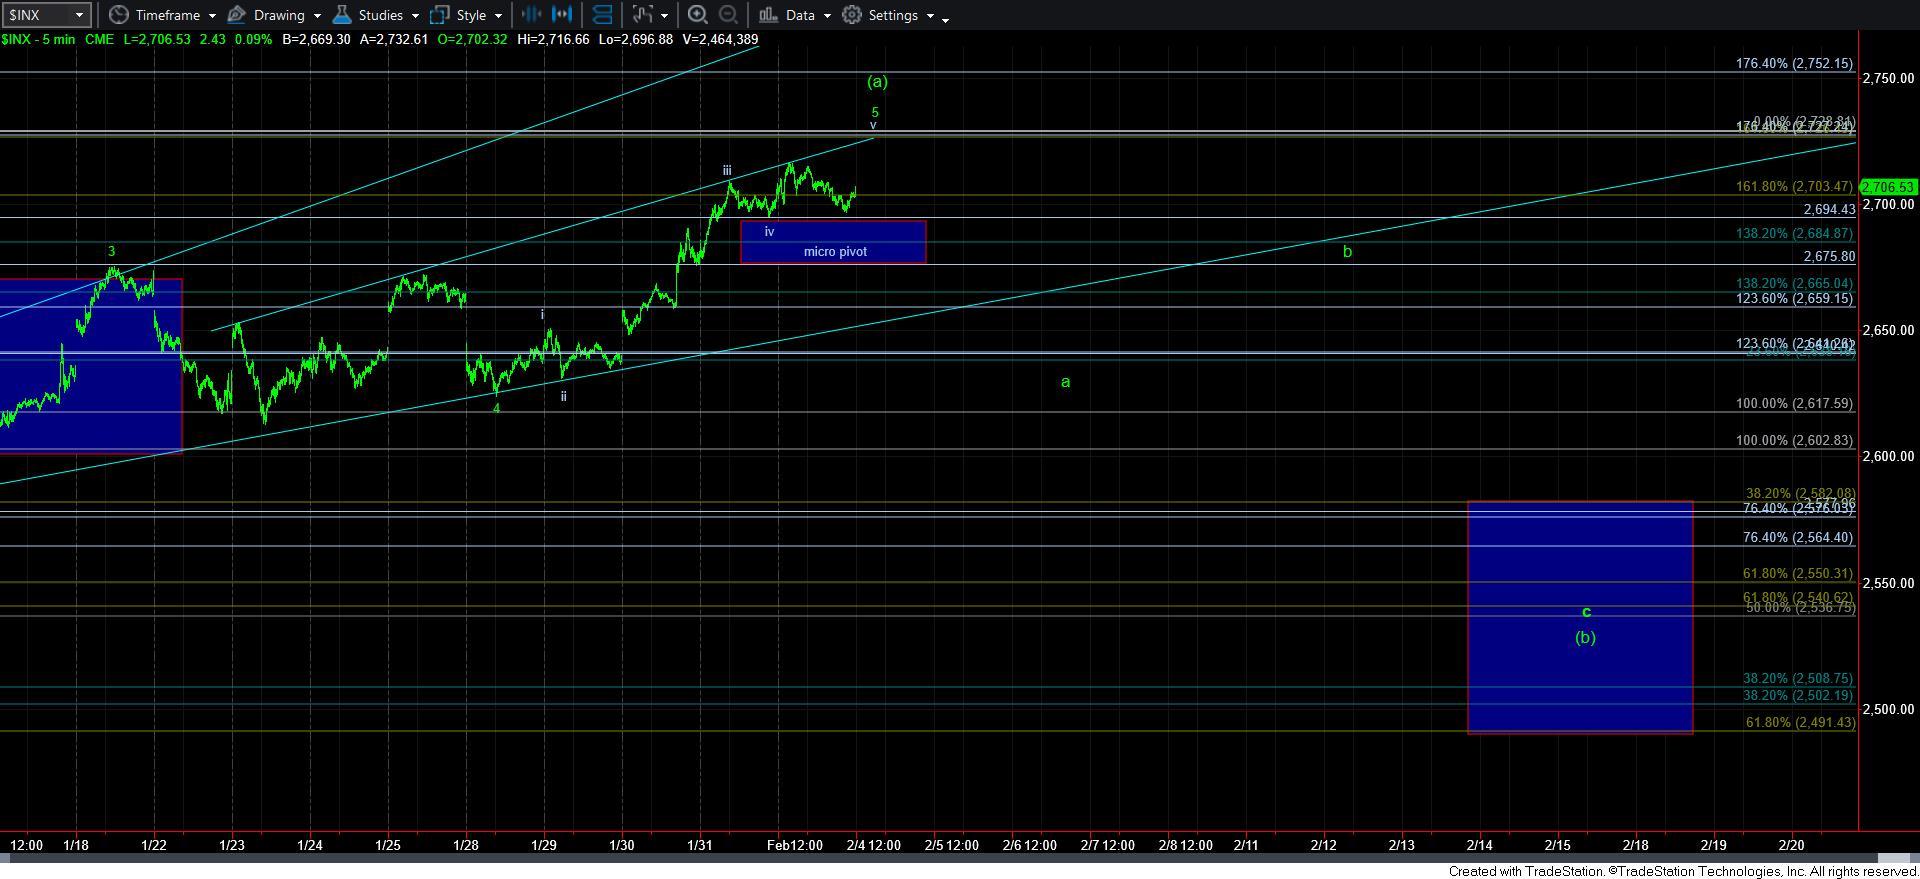Click the Data bar chart icon
1920x879 pixels.
pos(768,15)
